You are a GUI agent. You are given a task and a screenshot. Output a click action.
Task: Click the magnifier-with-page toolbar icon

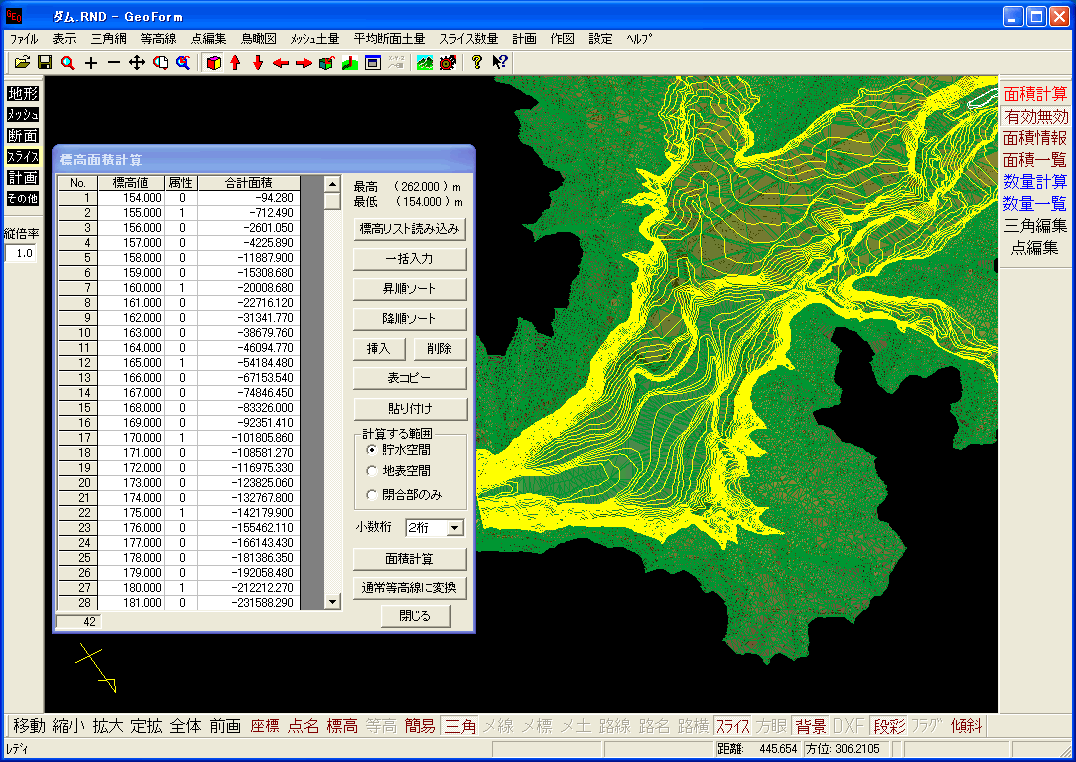160,63
